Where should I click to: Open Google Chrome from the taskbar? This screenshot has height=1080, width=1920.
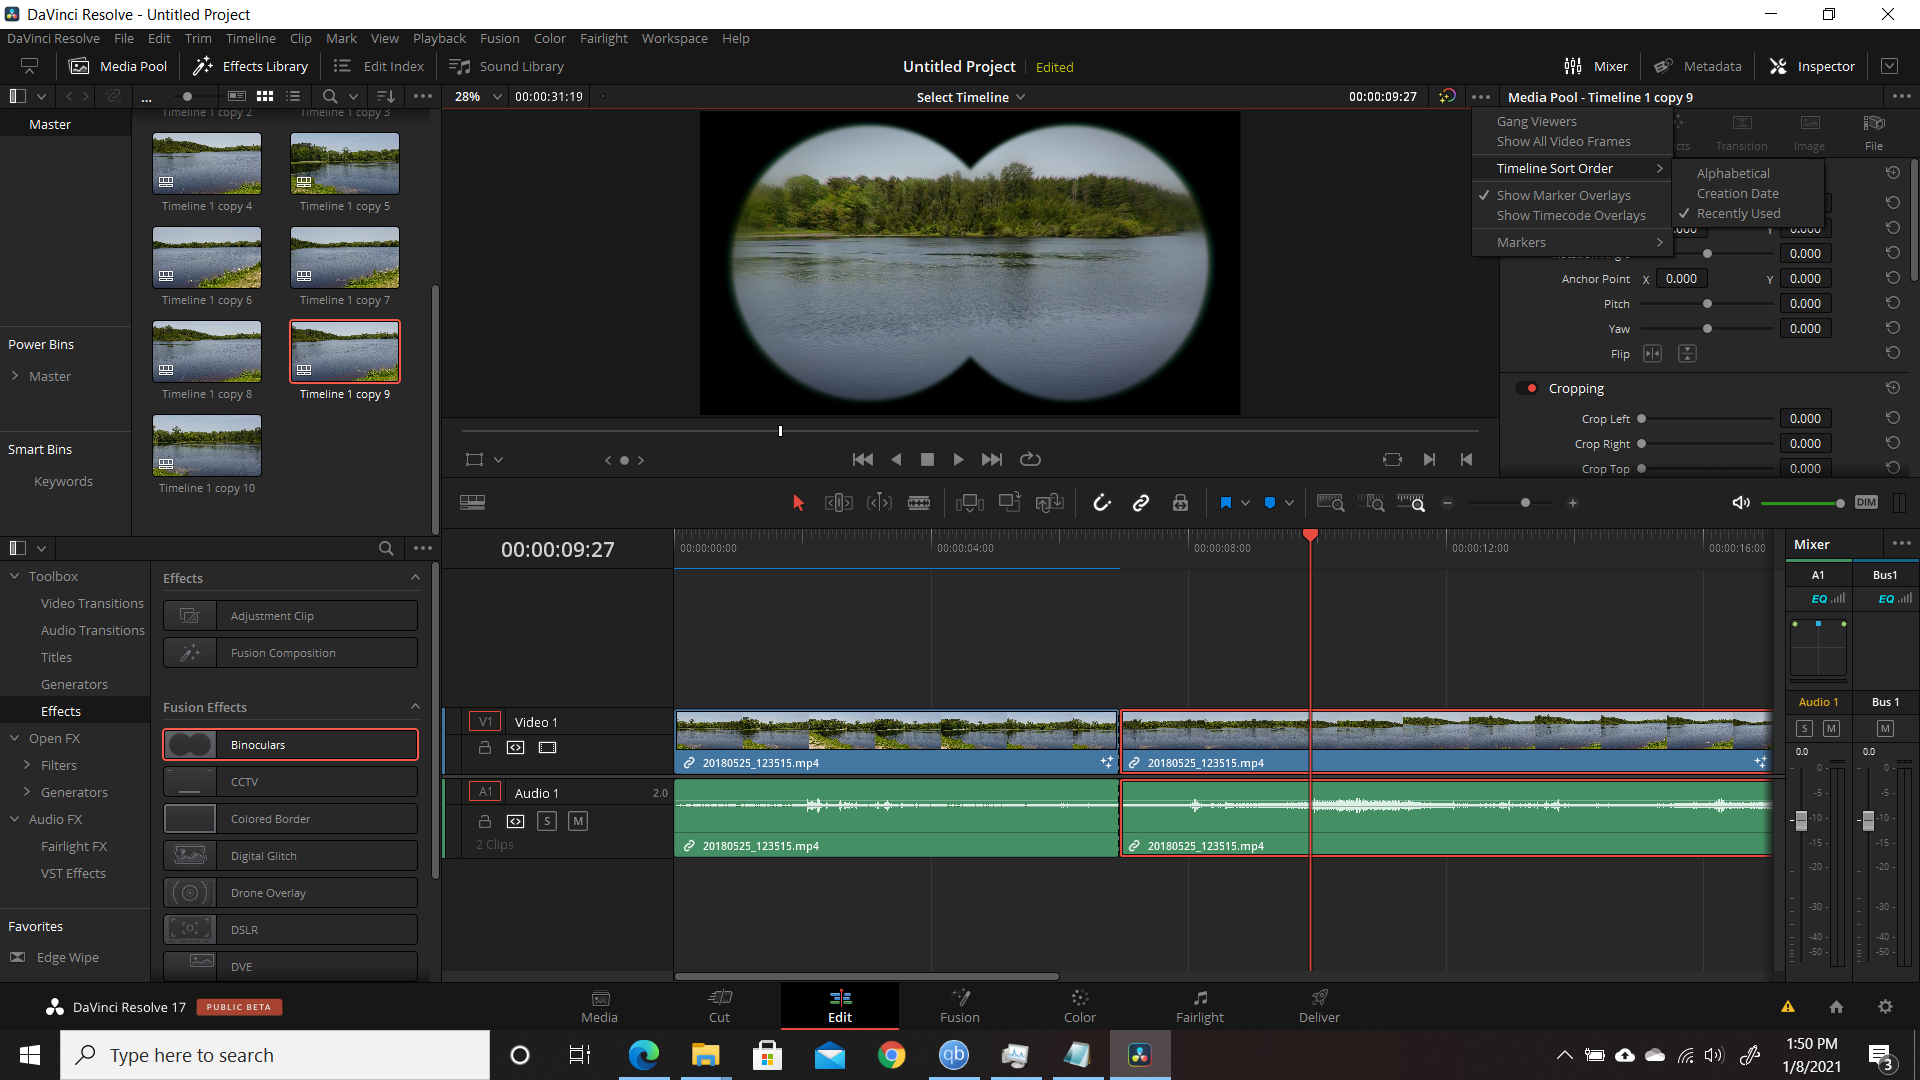click(891, 1055)
